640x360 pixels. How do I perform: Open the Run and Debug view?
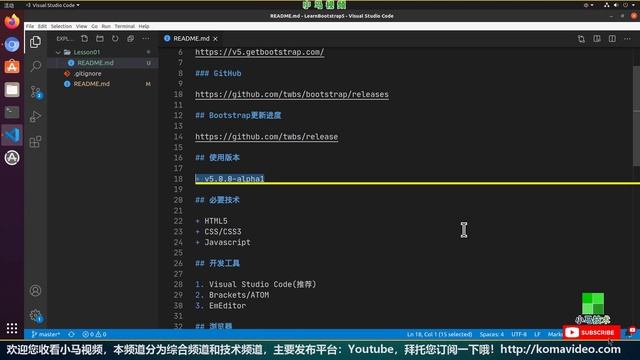(36, 117)
